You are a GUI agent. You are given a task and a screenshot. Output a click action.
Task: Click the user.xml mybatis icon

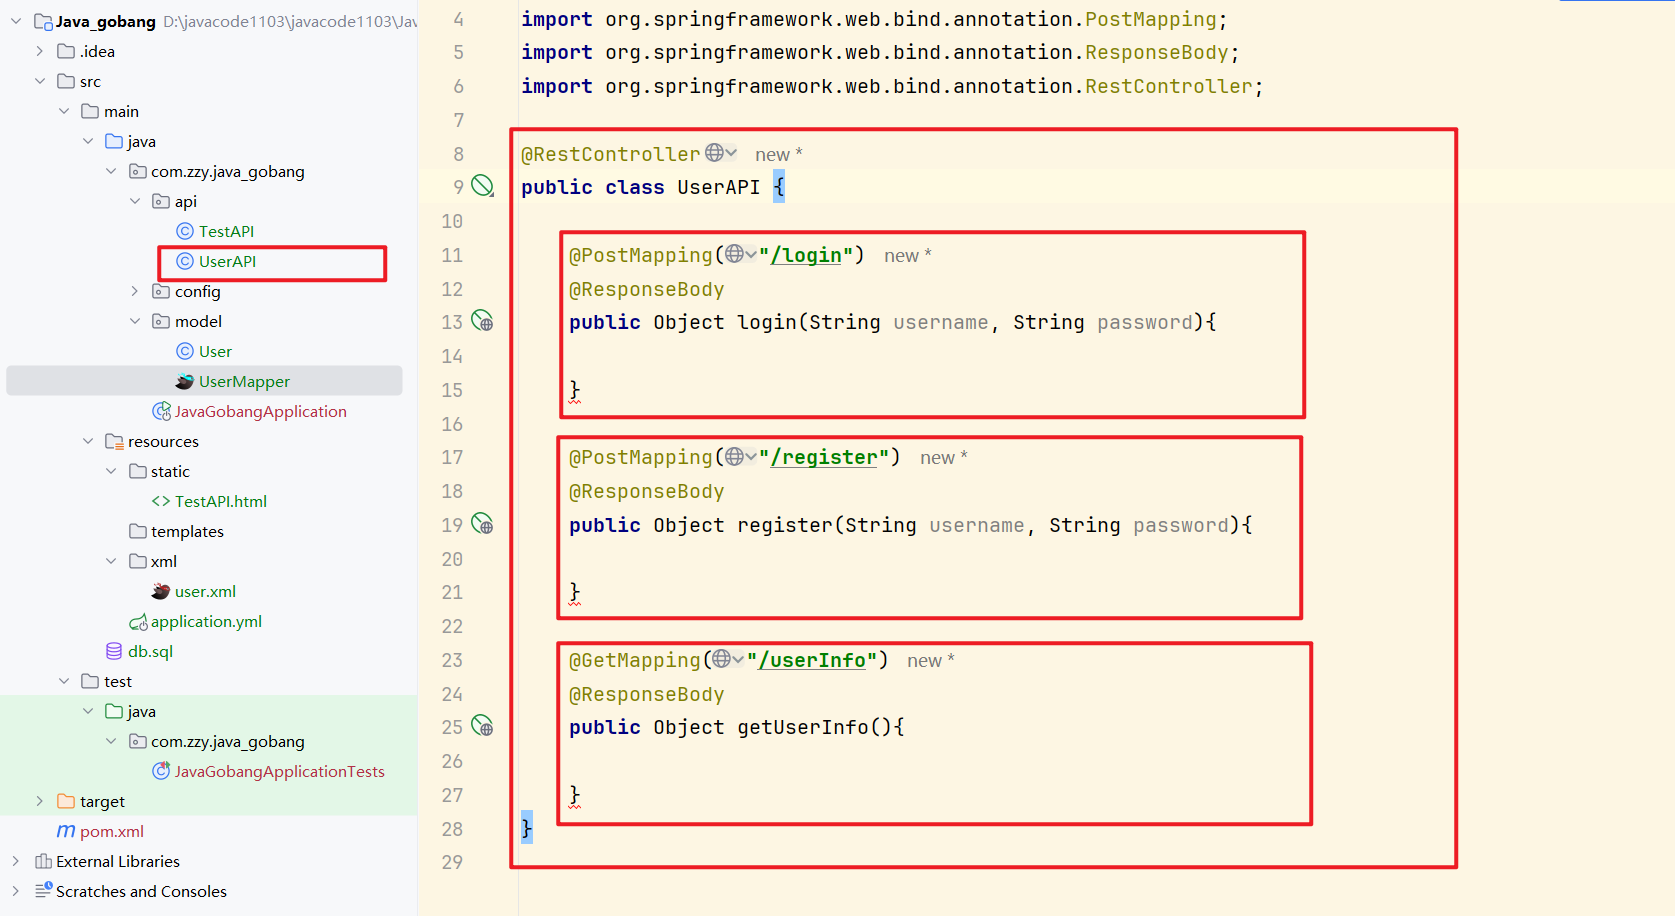point(161,591)
